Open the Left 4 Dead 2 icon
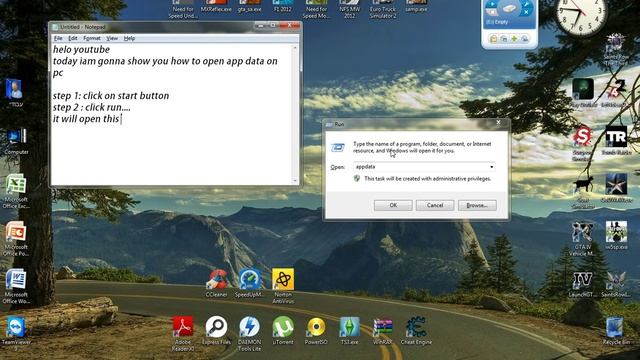Image resolution: width=640 pixels, height=360 pixels. 616,93
